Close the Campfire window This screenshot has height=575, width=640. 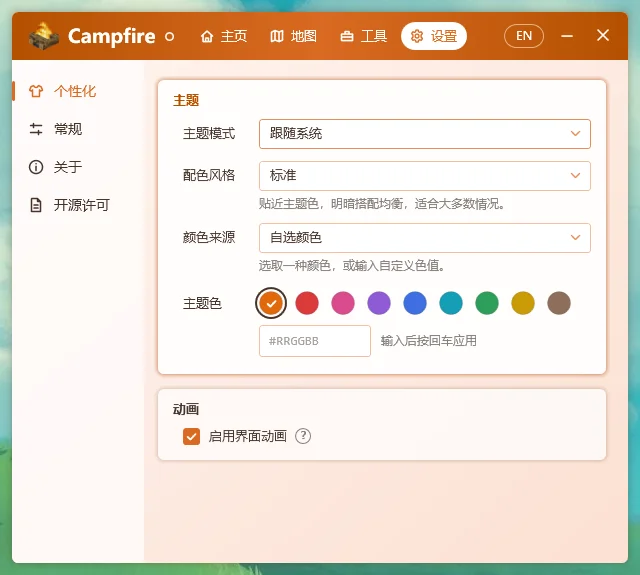tap(602, 36)
